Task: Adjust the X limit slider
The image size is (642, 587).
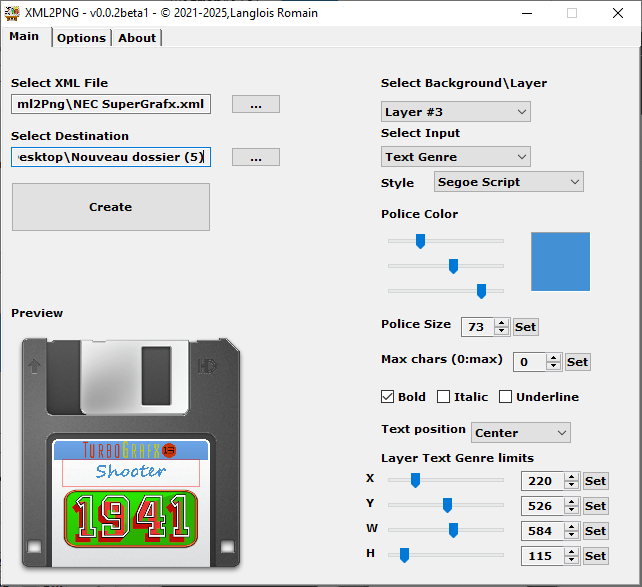Action: 416,480
